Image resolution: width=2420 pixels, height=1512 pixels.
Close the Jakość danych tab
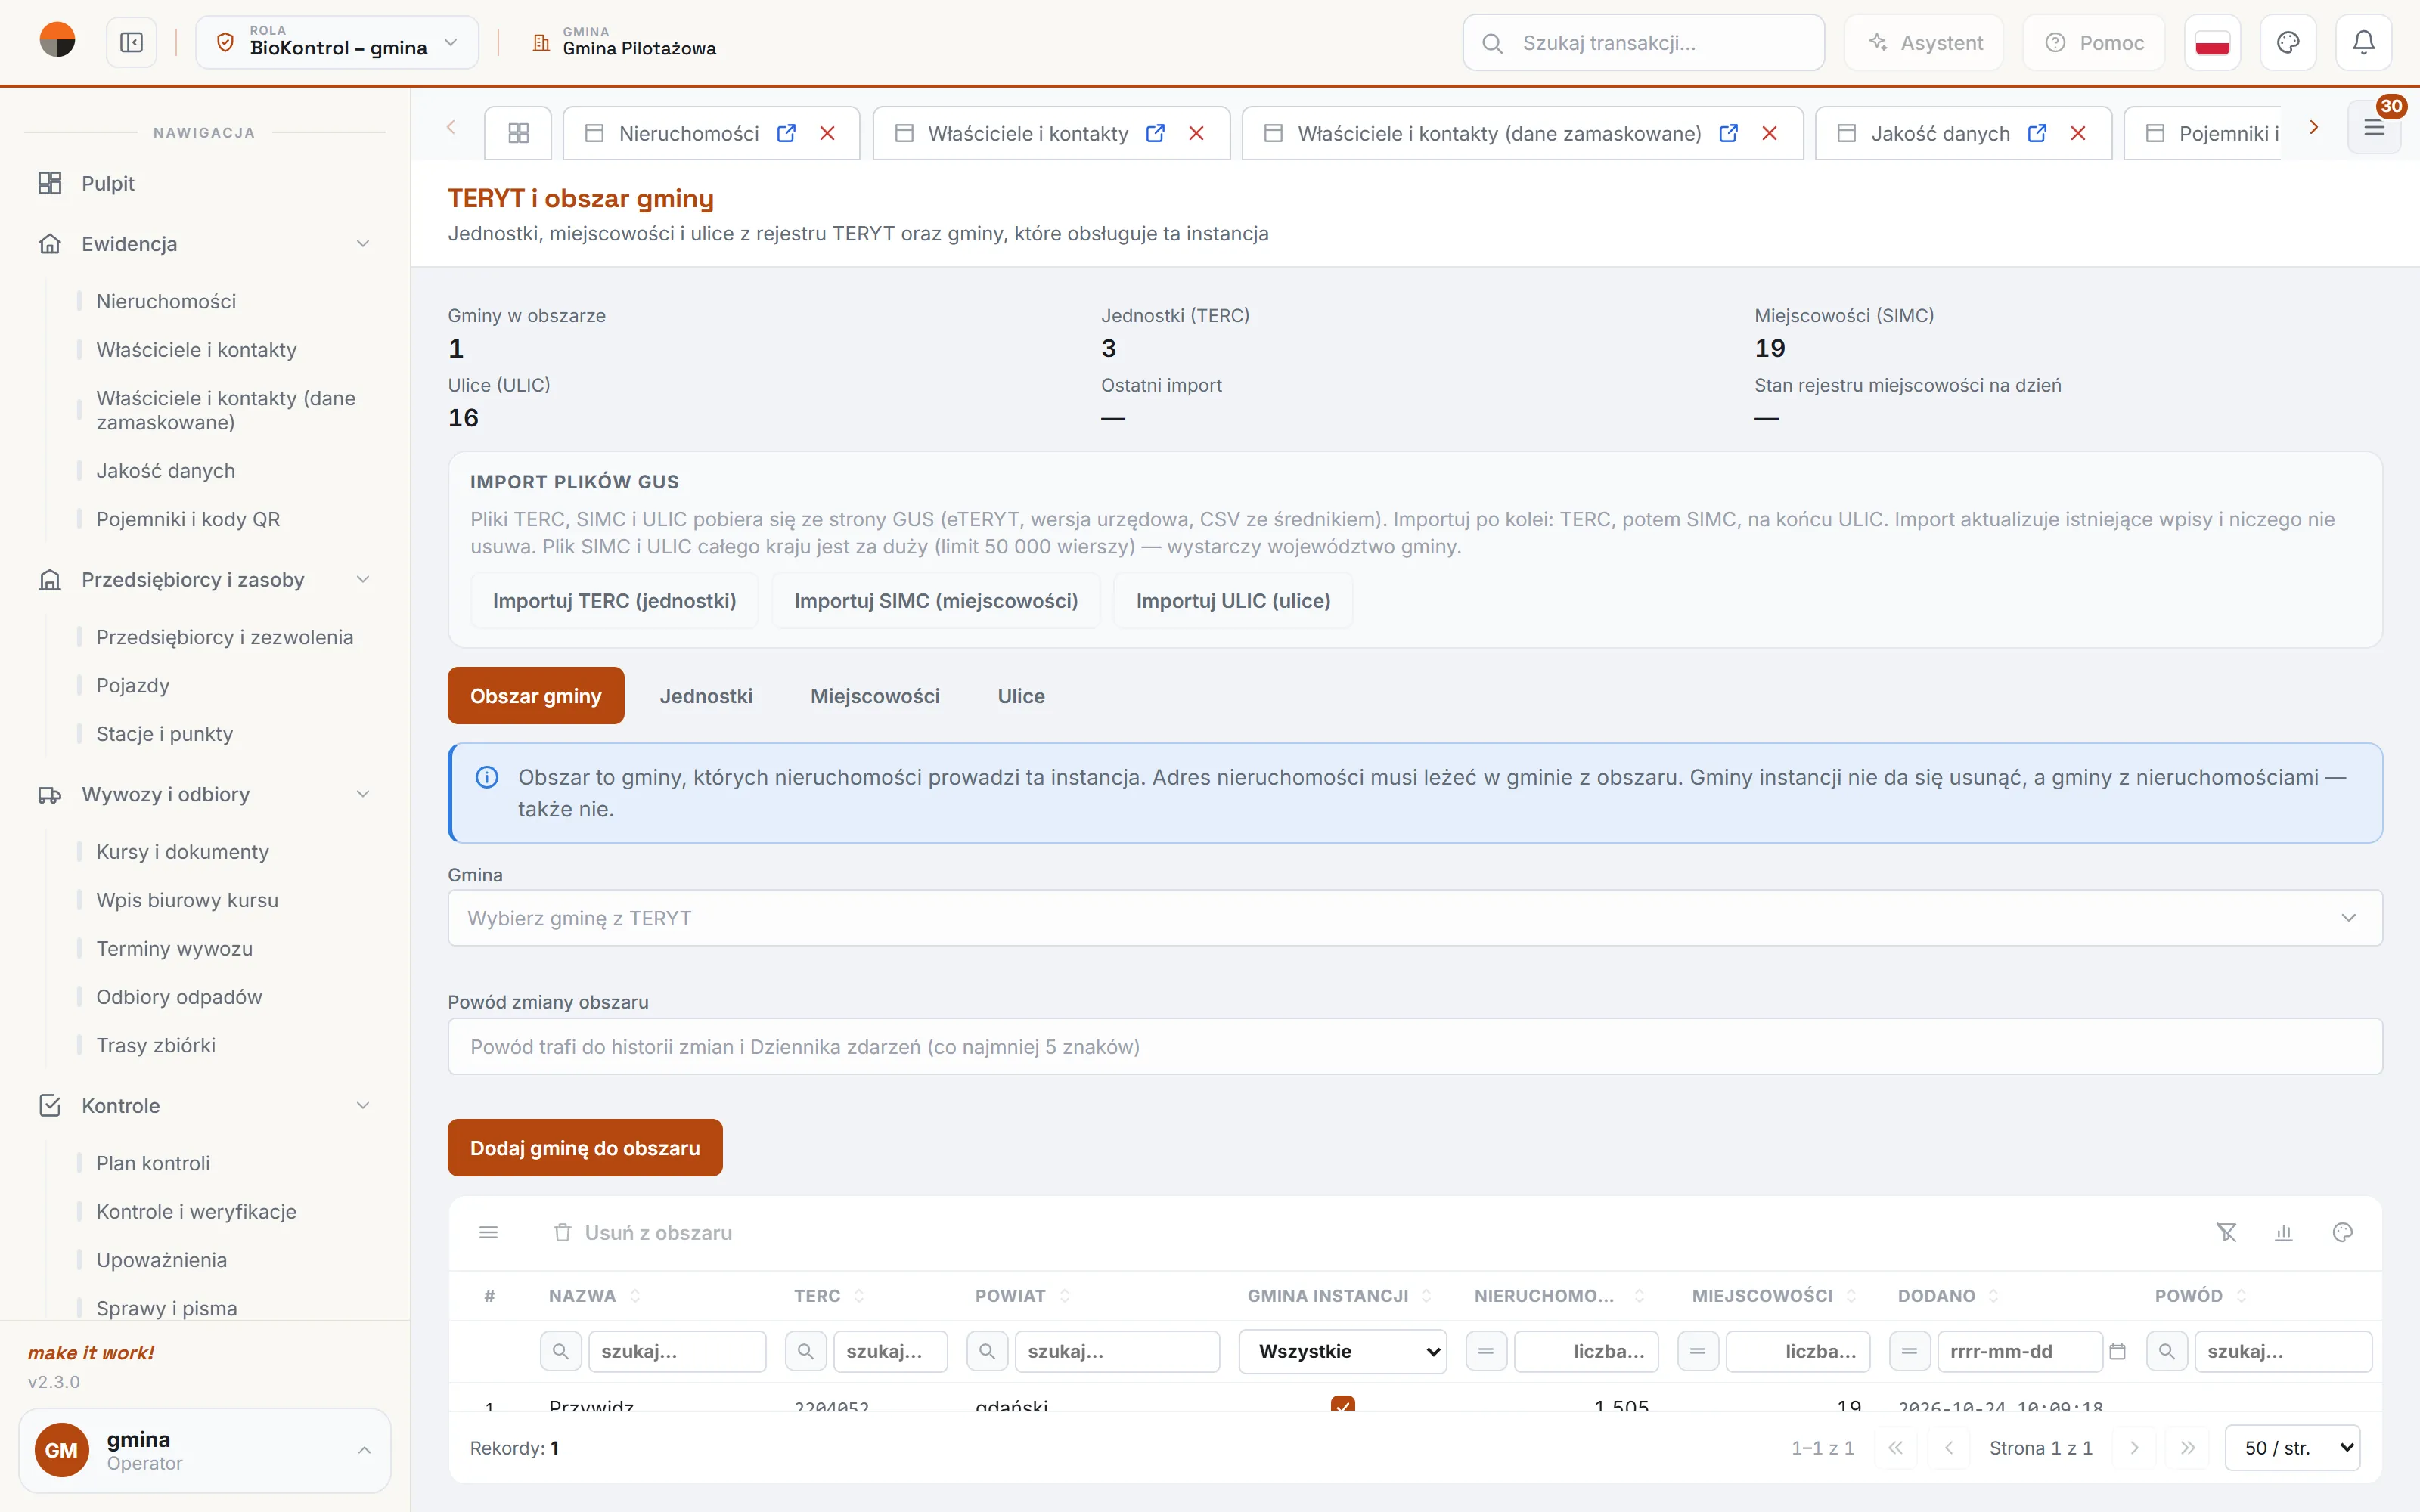point(2078,133)
